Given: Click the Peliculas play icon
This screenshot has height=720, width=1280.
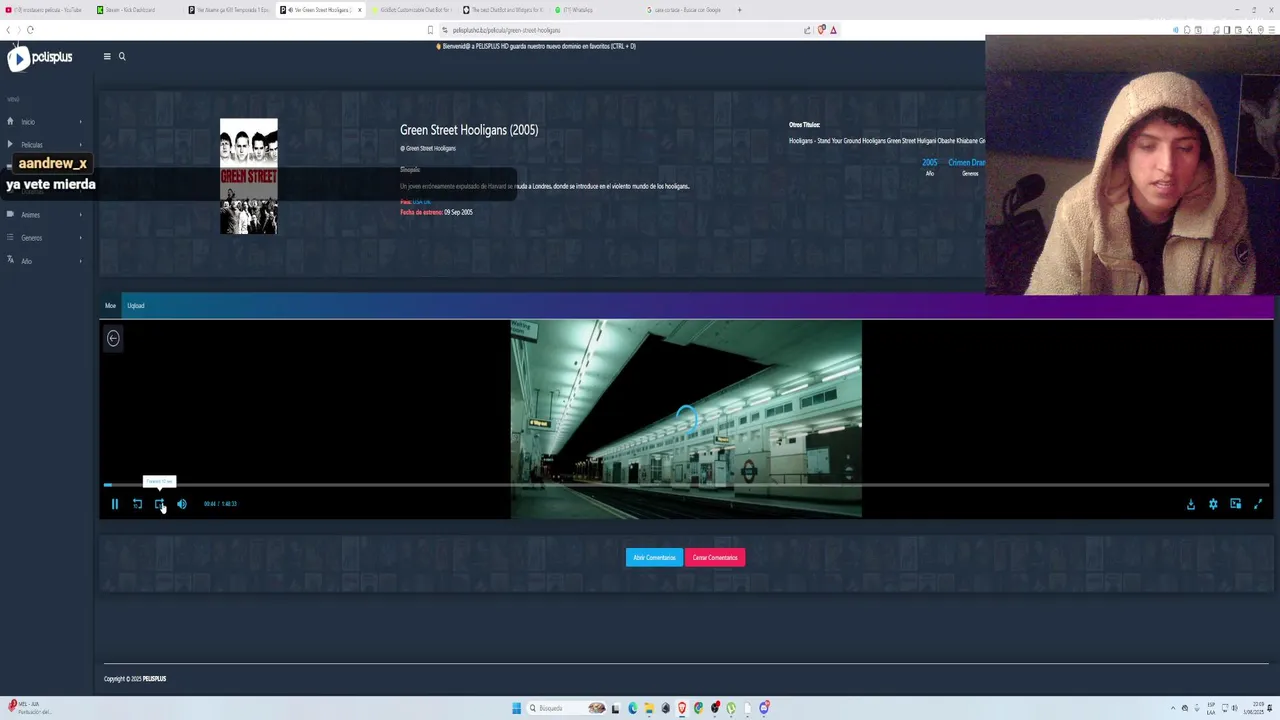Looking at the screenshot, I should (10, 145).
